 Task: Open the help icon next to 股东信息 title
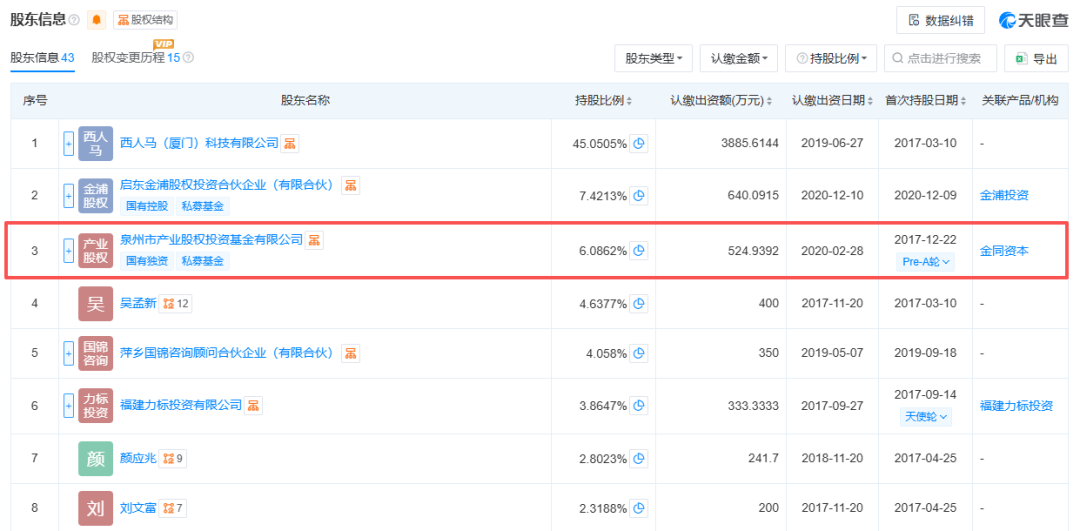(74, 21)
